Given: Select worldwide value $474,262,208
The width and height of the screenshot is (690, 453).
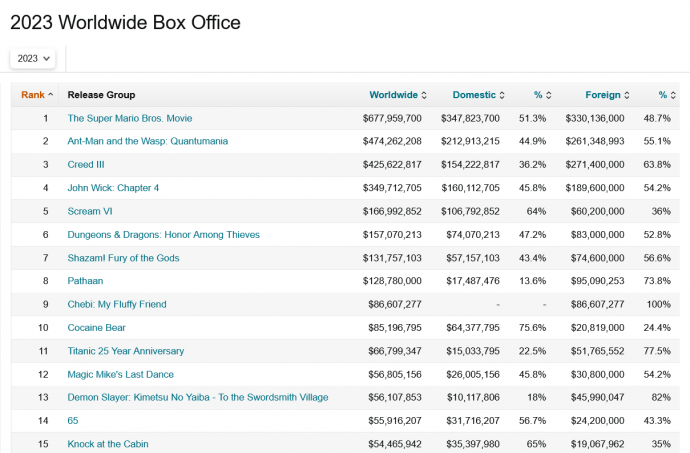Looking at the screenshot, I should (x=392, y=141).
